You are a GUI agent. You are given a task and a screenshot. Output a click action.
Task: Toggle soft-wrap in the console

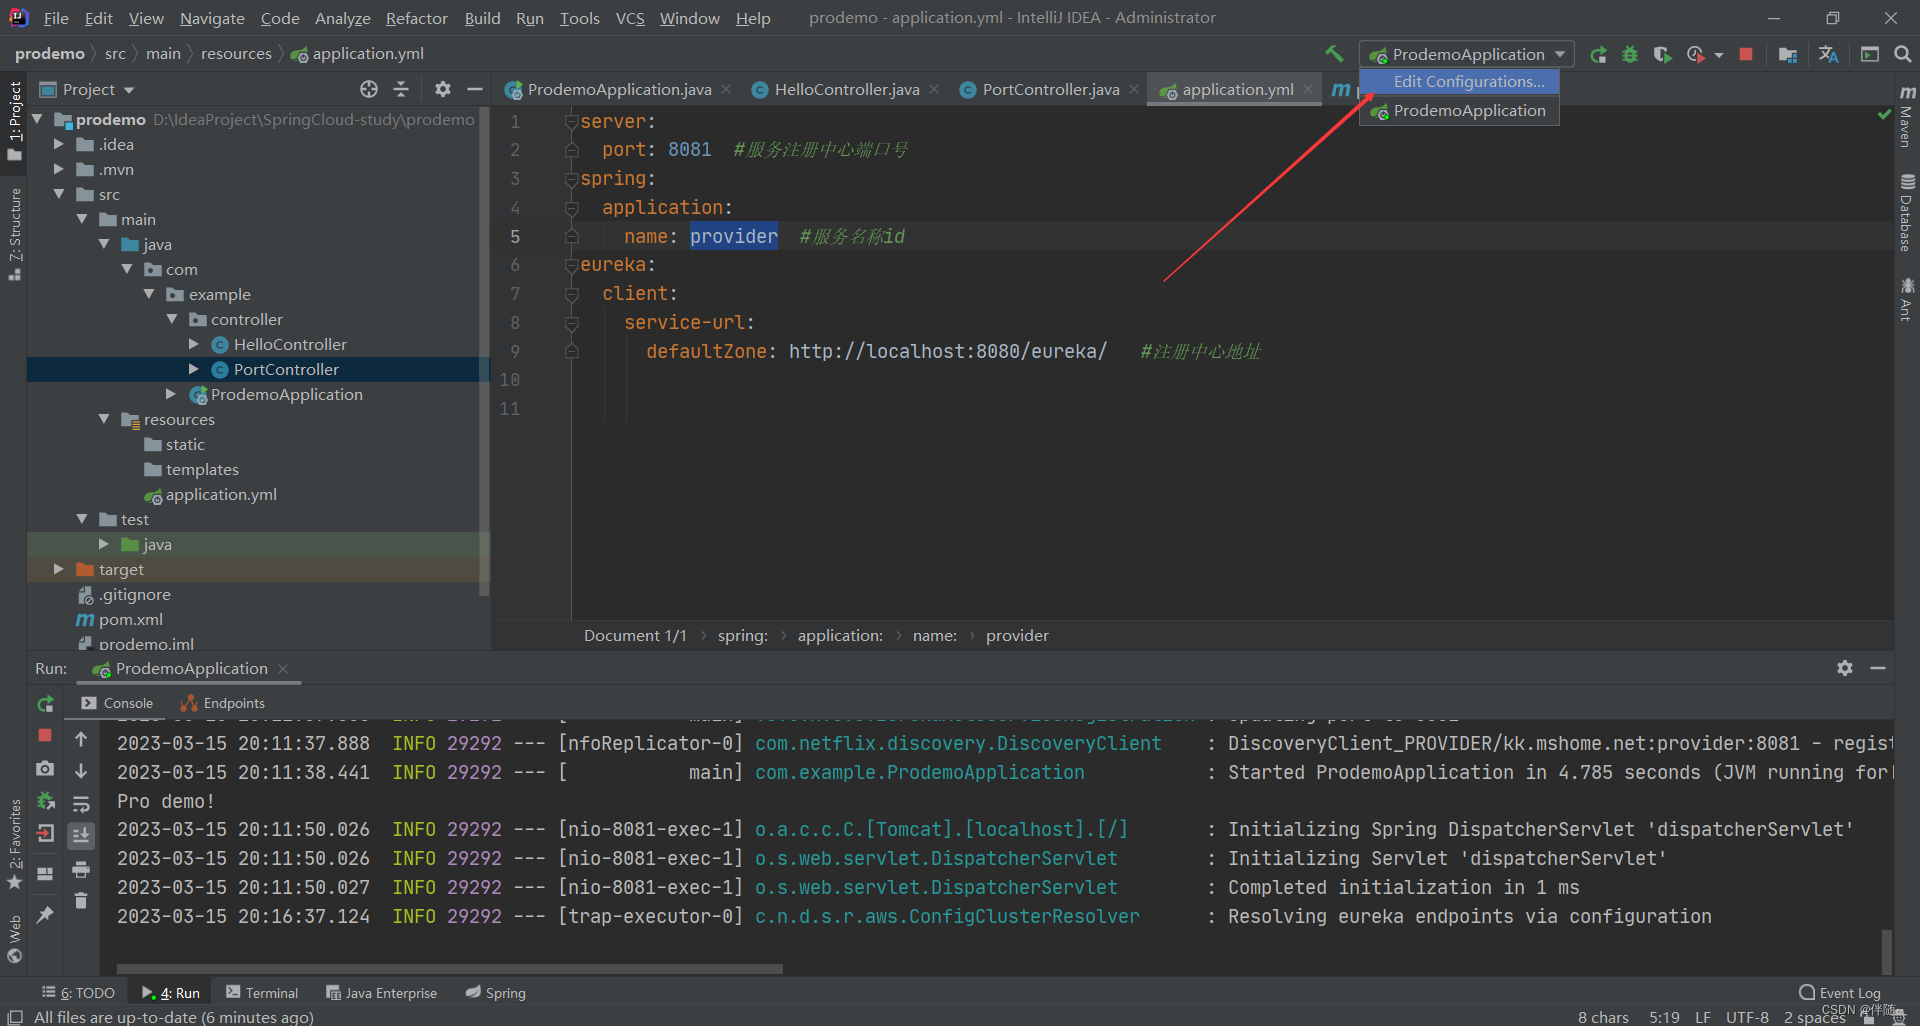(81, 803)
